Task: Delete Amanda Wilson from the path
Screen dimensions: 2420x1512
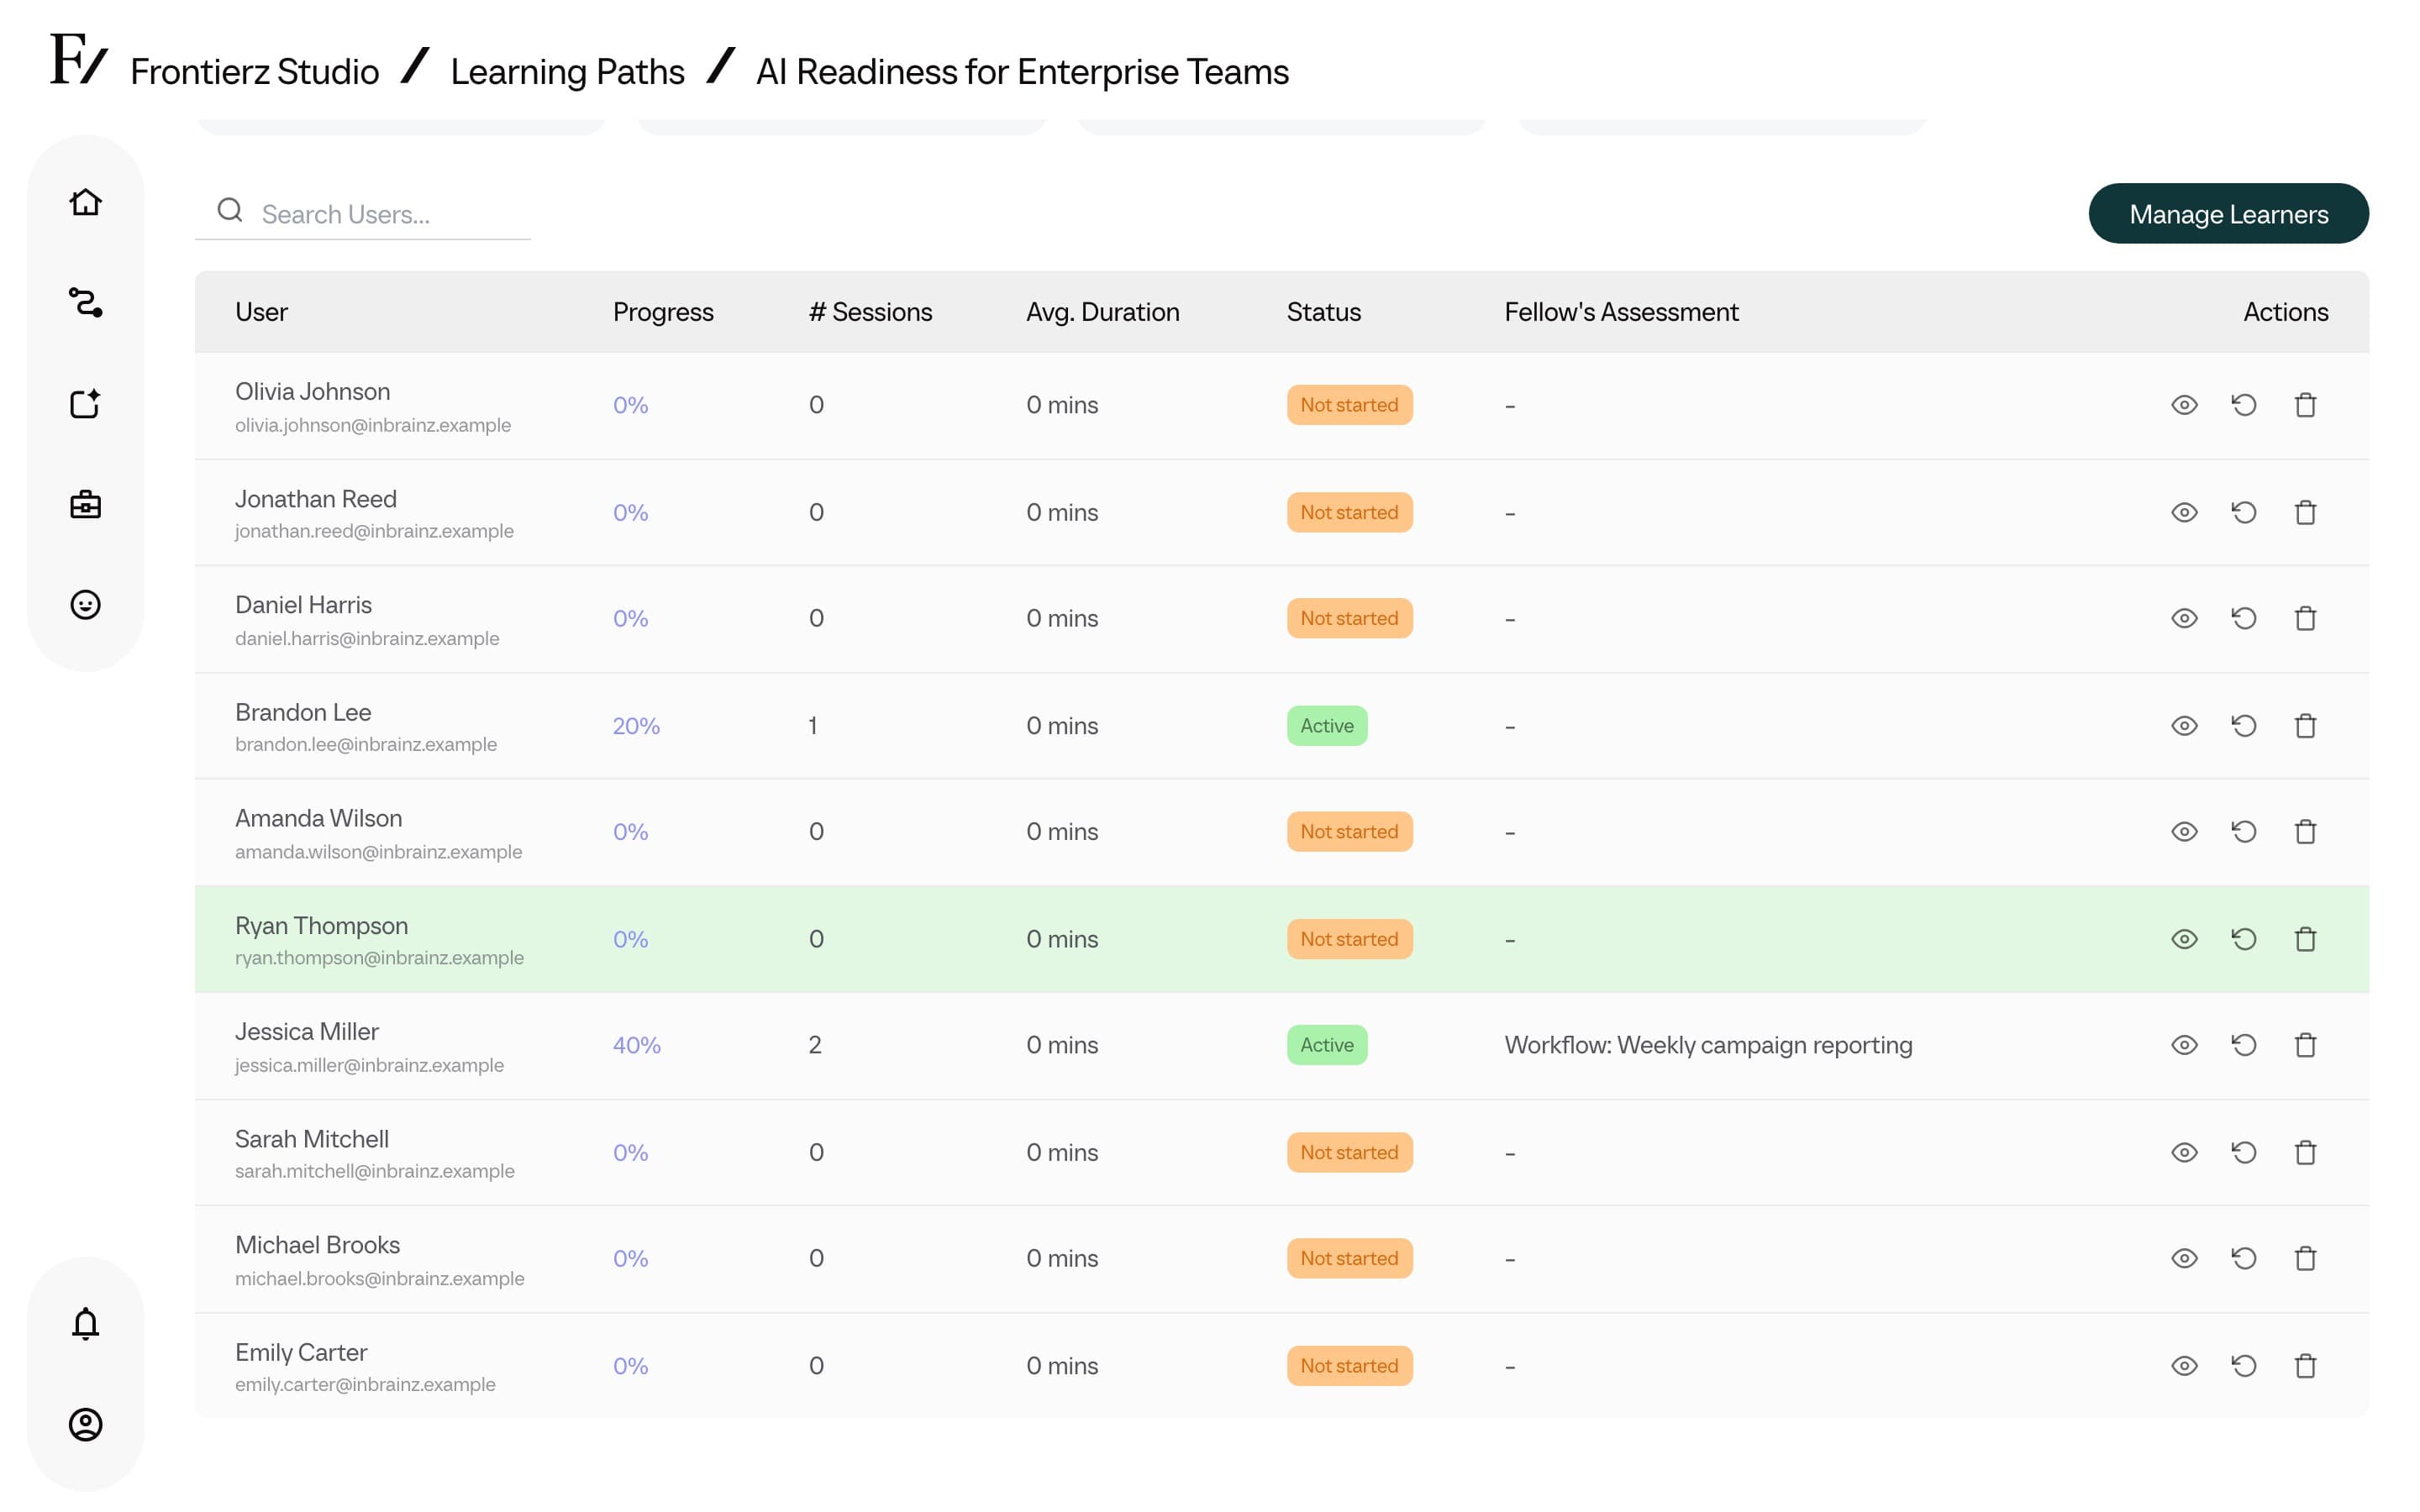Action: 2305,831
